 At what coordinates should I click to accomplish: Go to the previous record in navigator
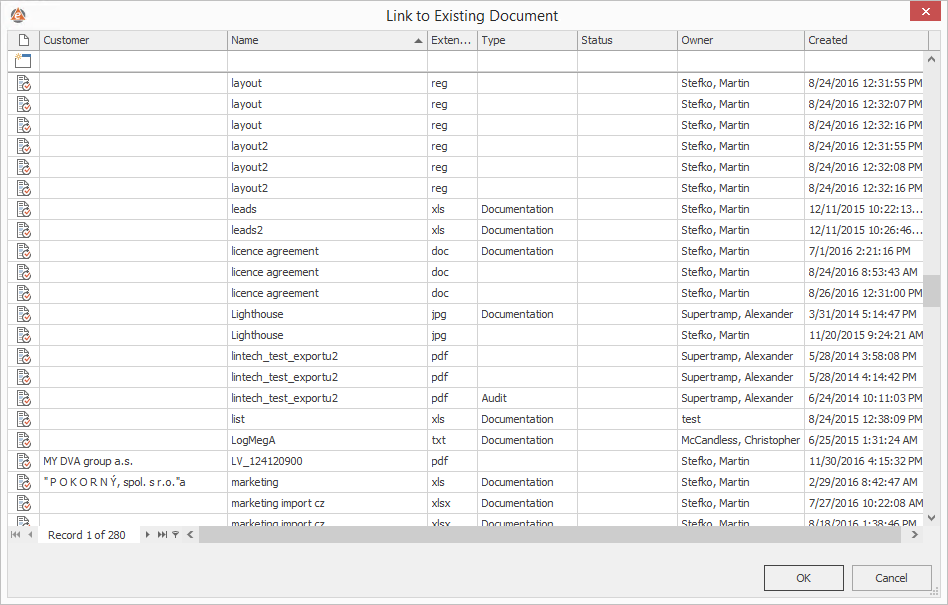coord(30,534)
